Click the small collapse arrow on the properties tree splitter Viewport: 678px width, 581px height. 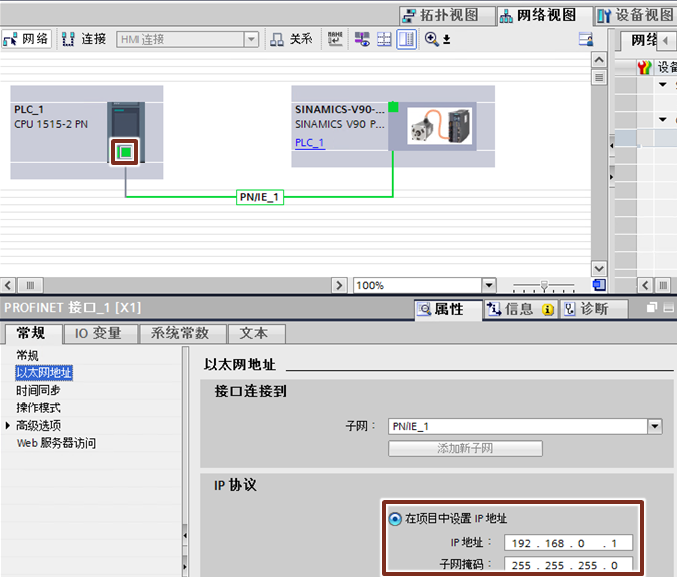[x=185, y=536]
